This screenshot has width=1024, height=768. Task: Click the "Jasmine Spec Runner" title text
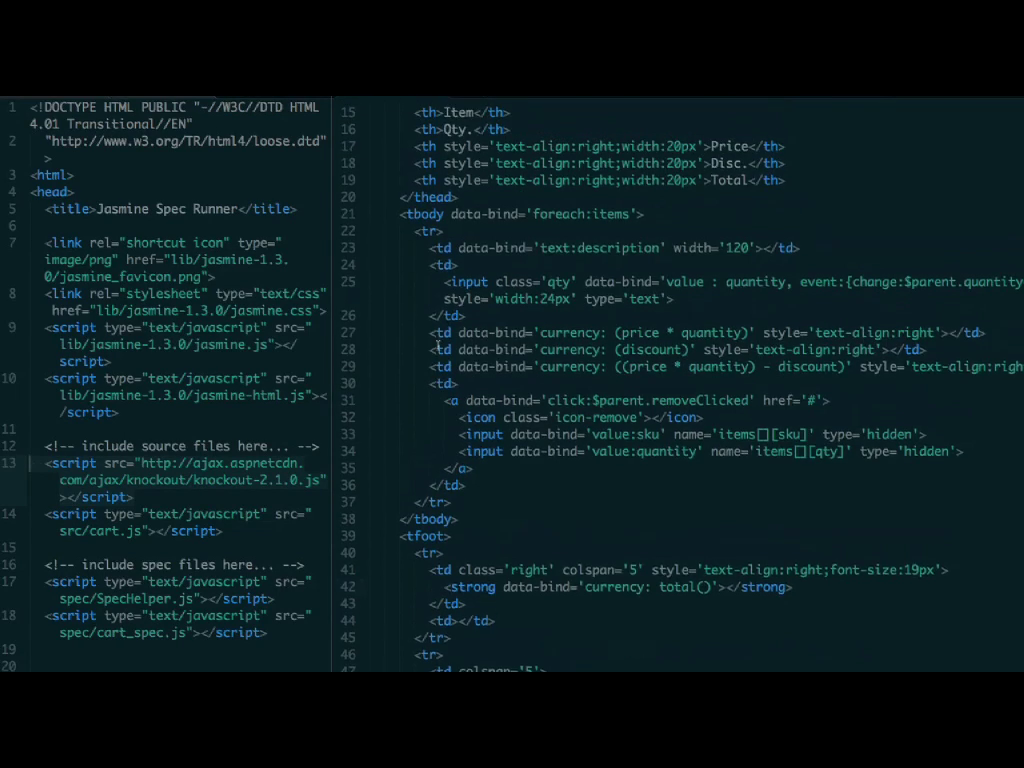(x=167, y=209)
